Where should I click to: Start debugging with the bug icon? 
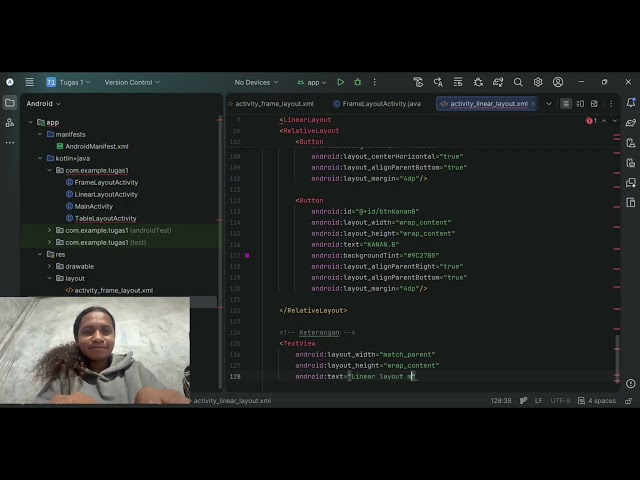tap(358, 82)
